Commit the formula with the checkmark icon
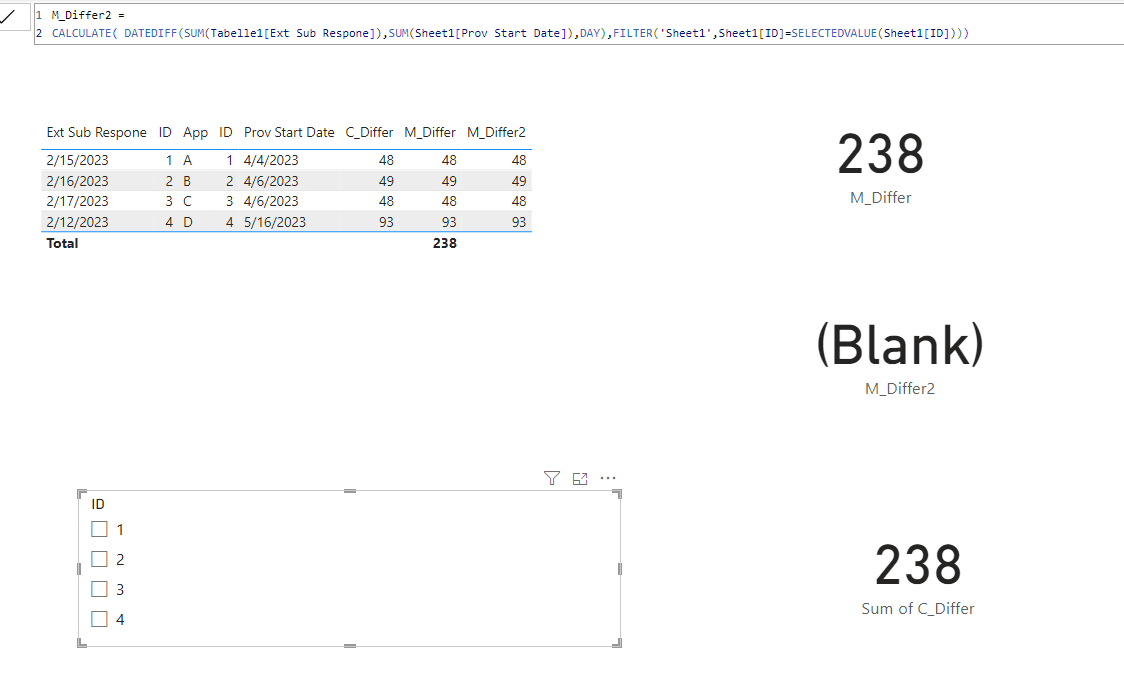 [x=9, y=16]
